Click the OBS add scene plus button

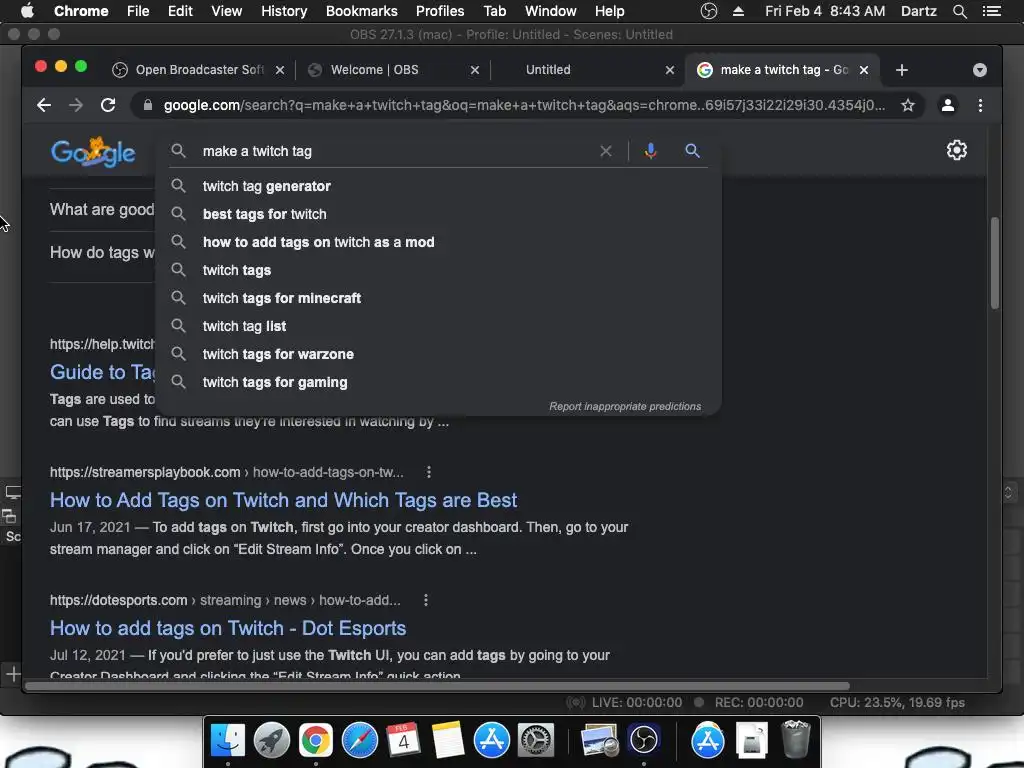(13, 674)
